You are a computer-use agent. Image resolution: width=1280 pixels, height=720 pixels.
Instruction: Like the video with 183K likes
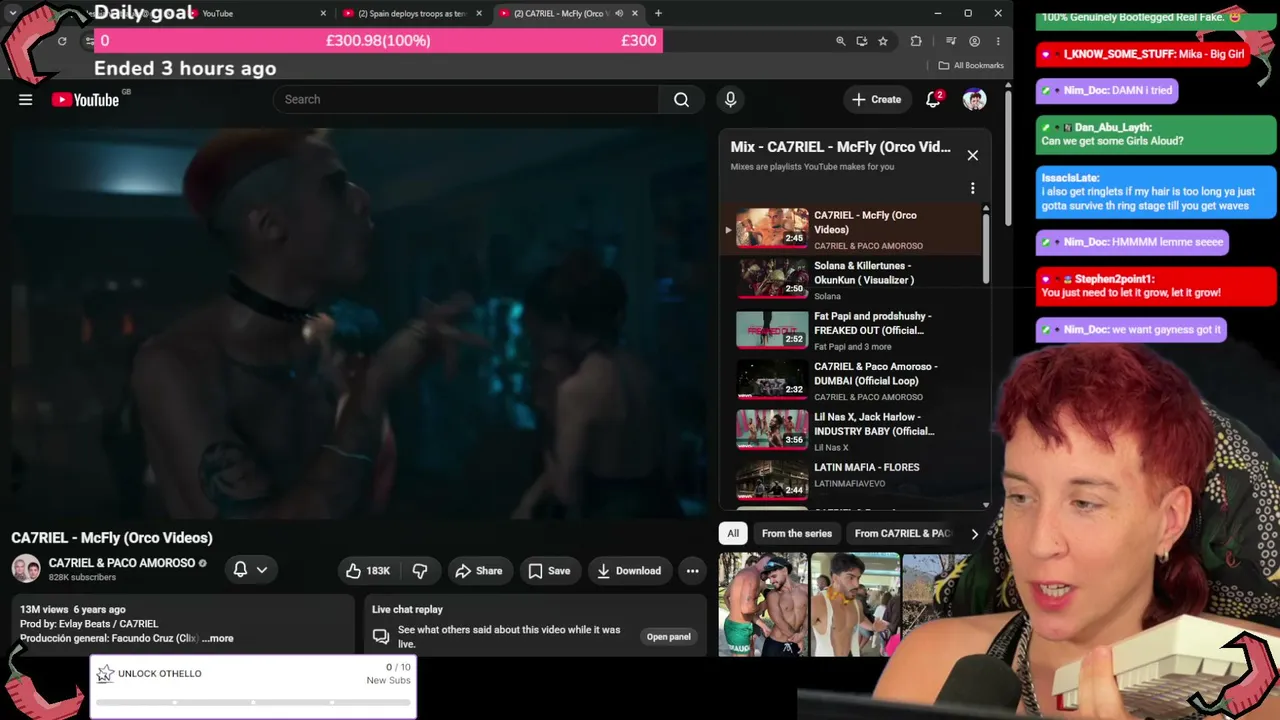[x=367, y=571]
